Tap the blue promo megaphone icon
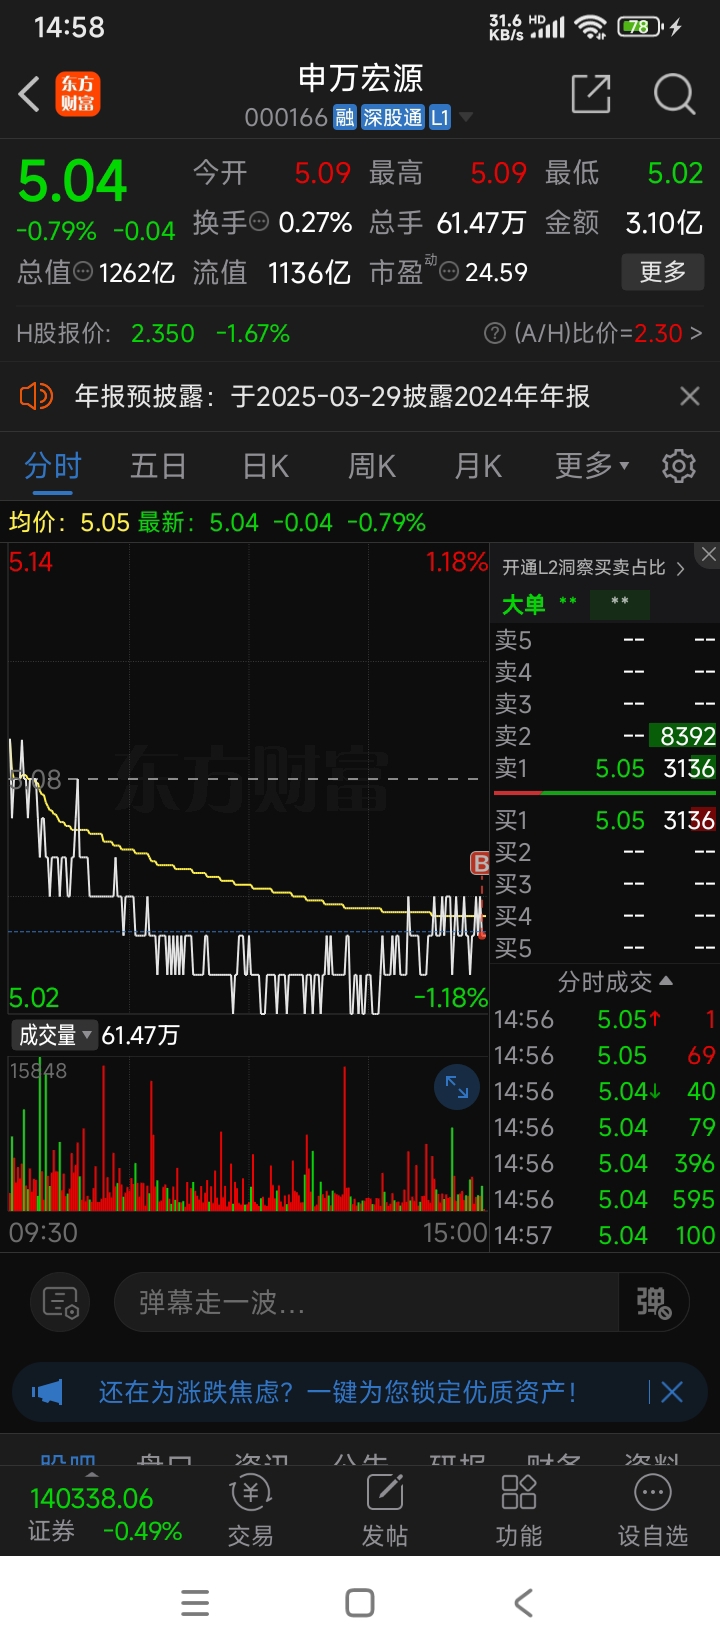Screen dimensions: 720x1650 (x=47, y=1392)
